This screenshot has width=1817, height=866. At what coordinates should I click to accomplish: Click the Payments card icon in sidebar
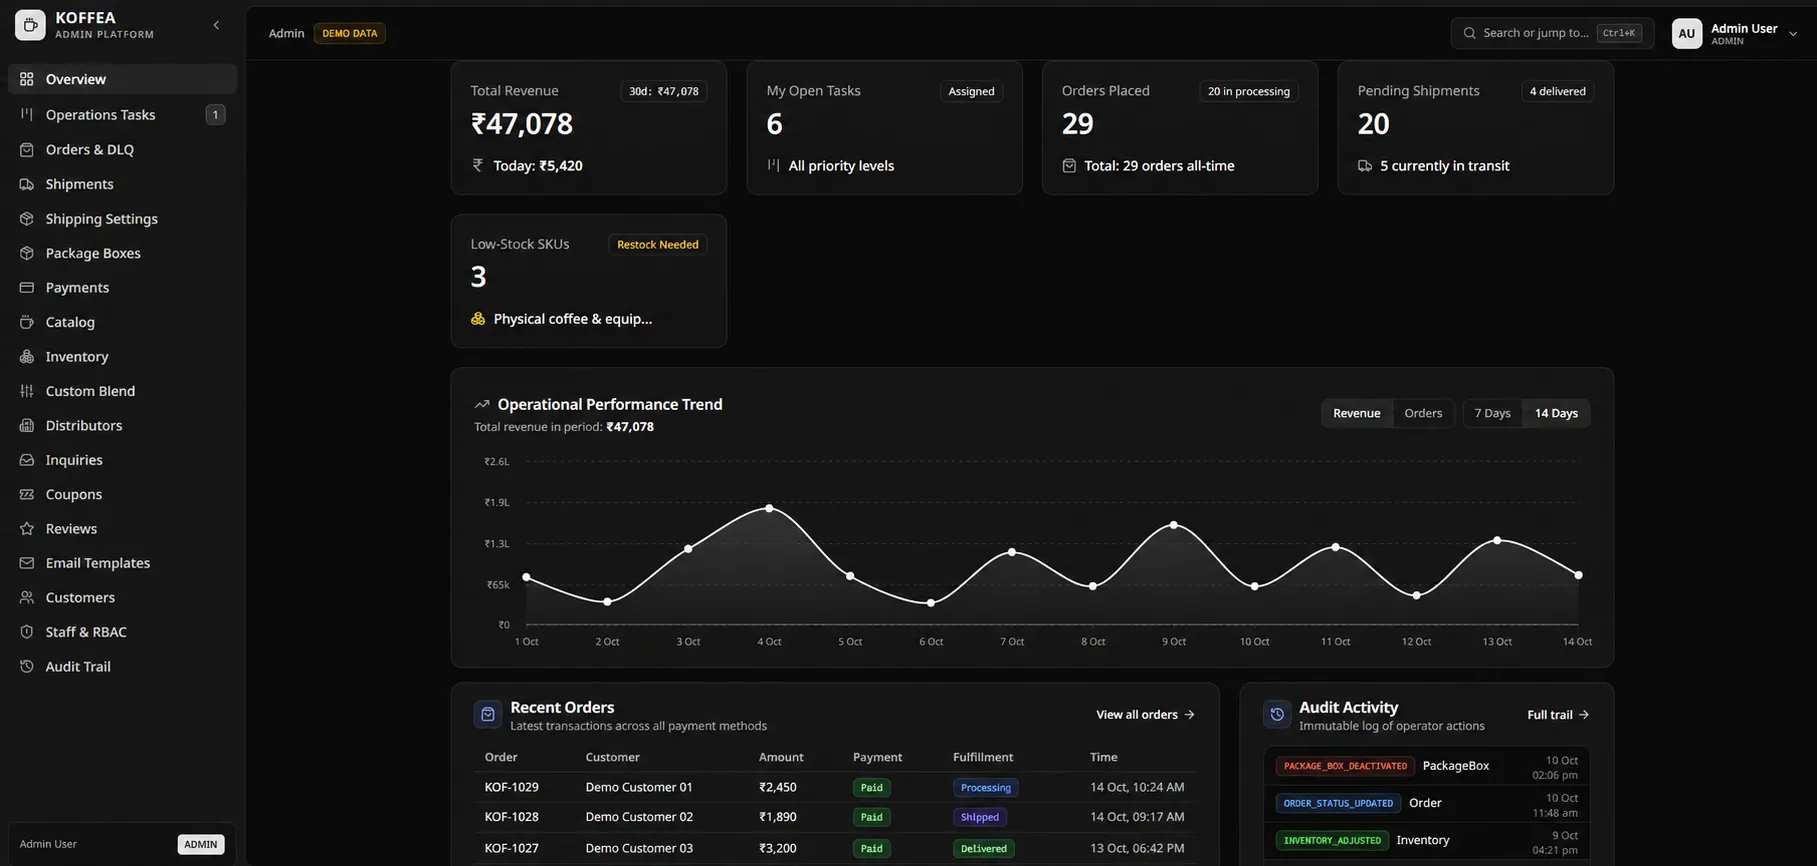(27, 287)
